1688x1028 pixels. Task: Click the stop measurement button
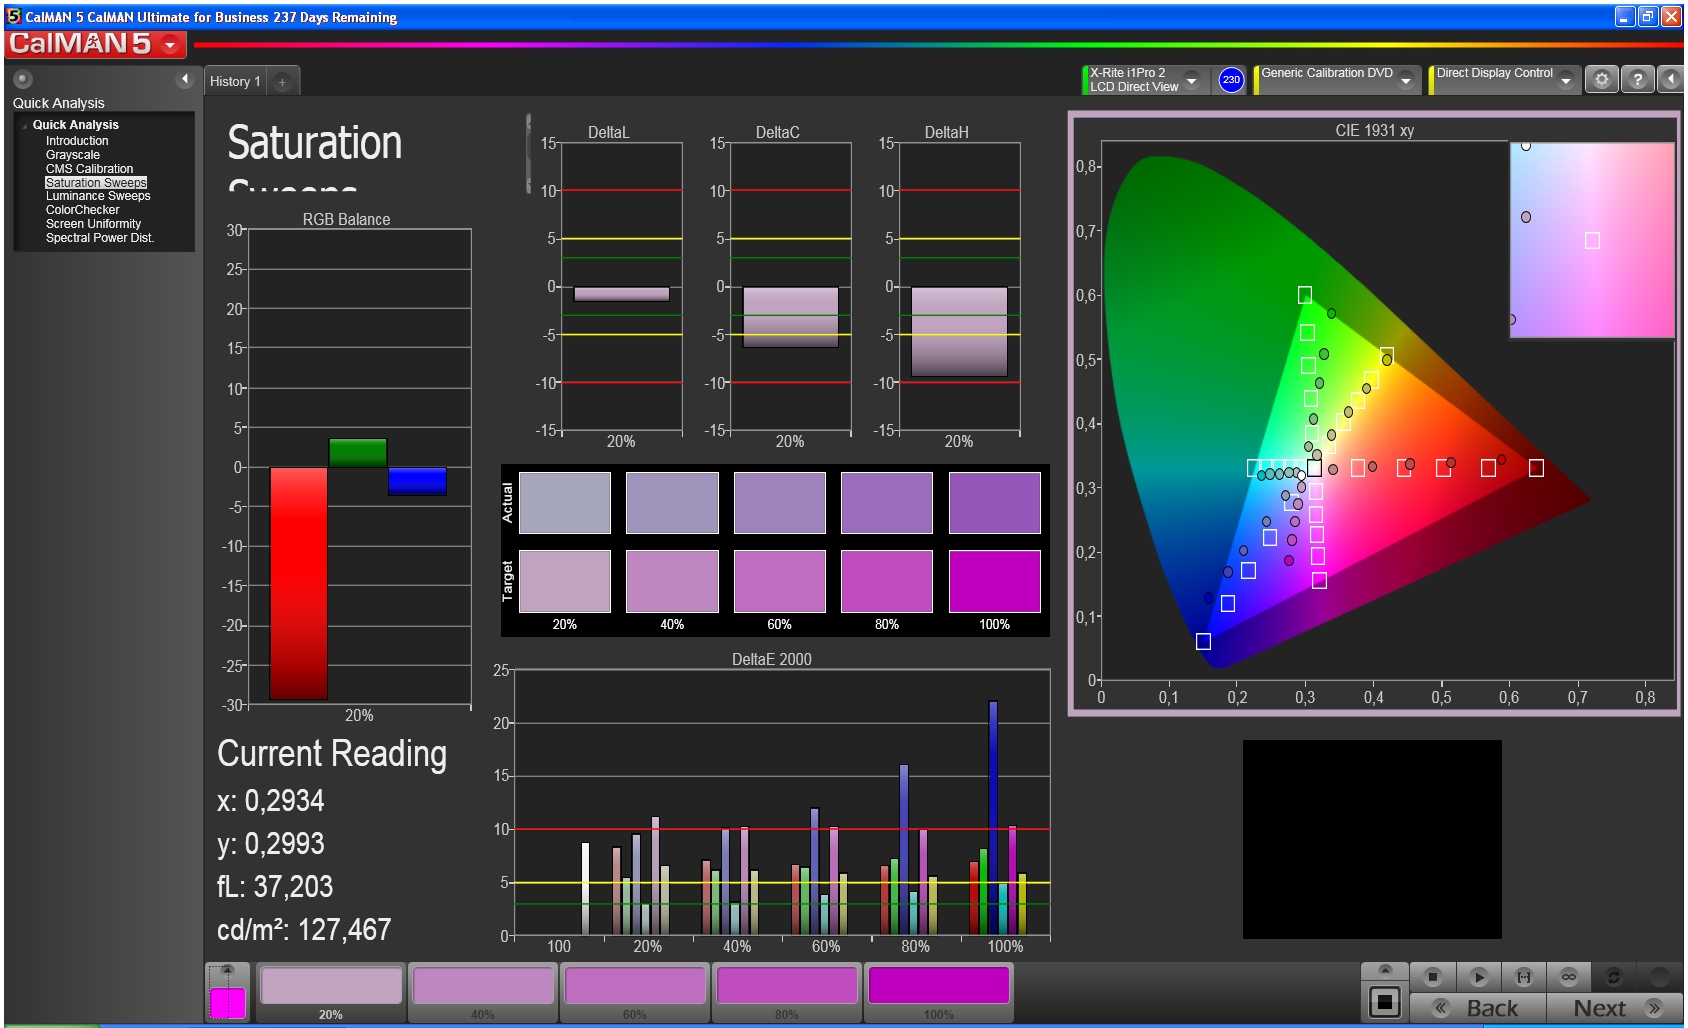1432,977
